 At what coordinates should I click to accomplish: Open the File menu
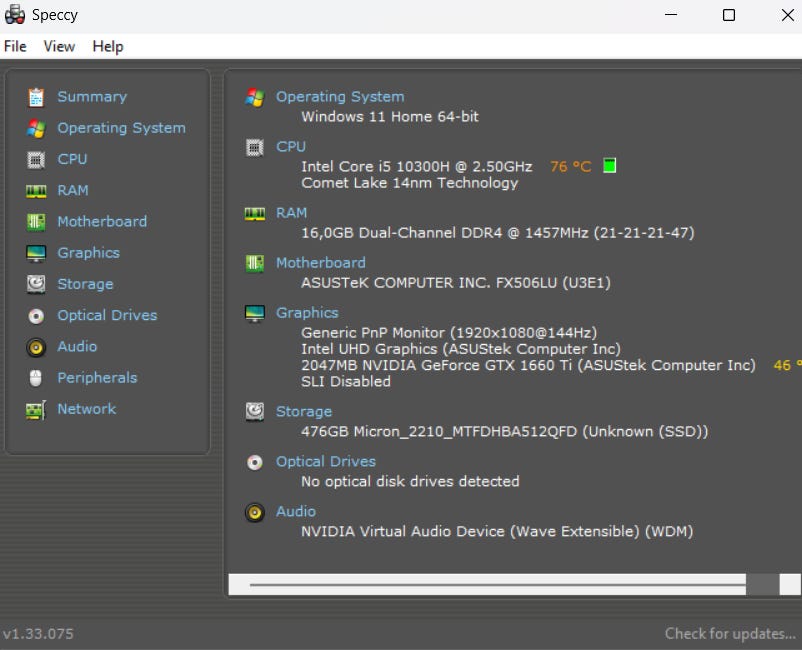pyautogui.click(x=15, y=47)
